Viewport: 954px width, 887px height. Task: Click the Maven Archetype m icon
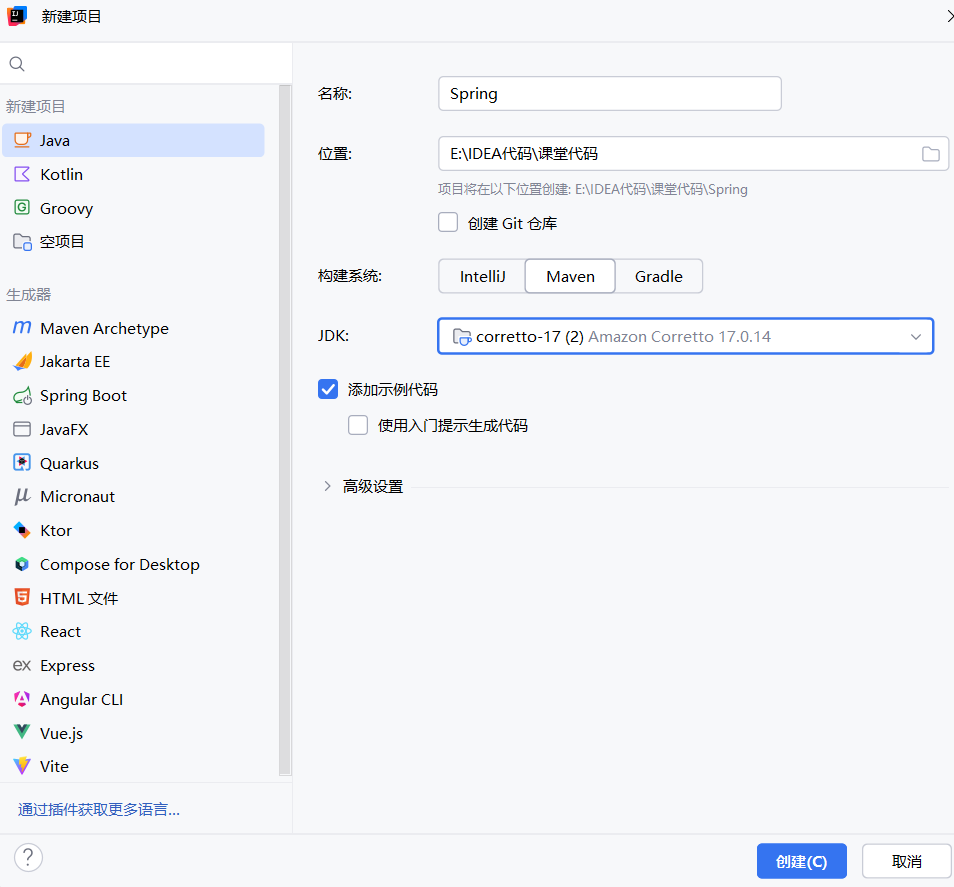22,327
